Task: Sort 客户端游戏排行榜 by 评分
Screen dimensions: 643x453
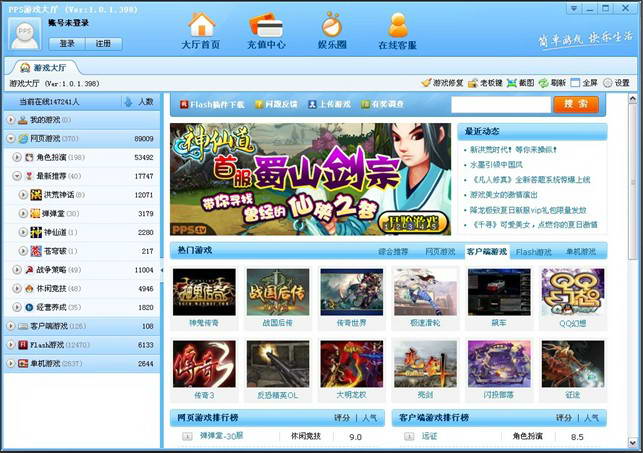Action: coord(564,418)
